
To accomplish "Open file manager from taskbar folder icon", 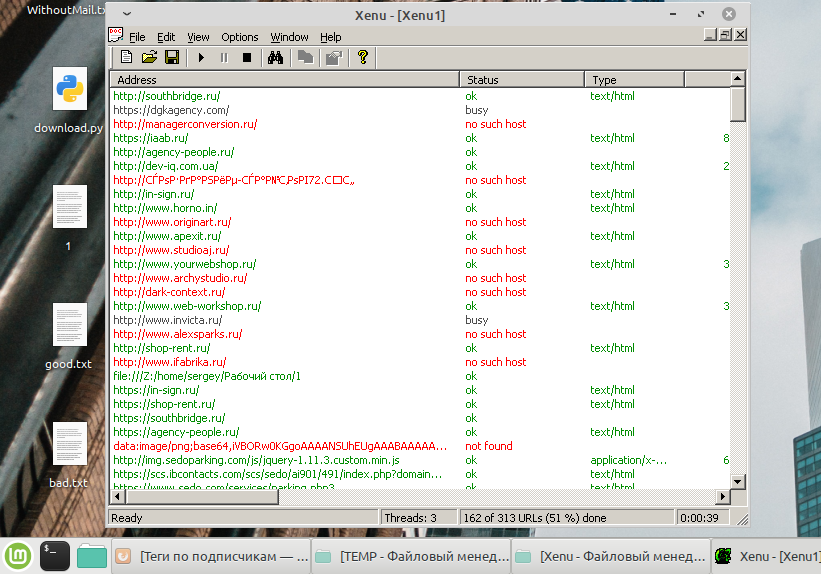I will tap(92, 556).
